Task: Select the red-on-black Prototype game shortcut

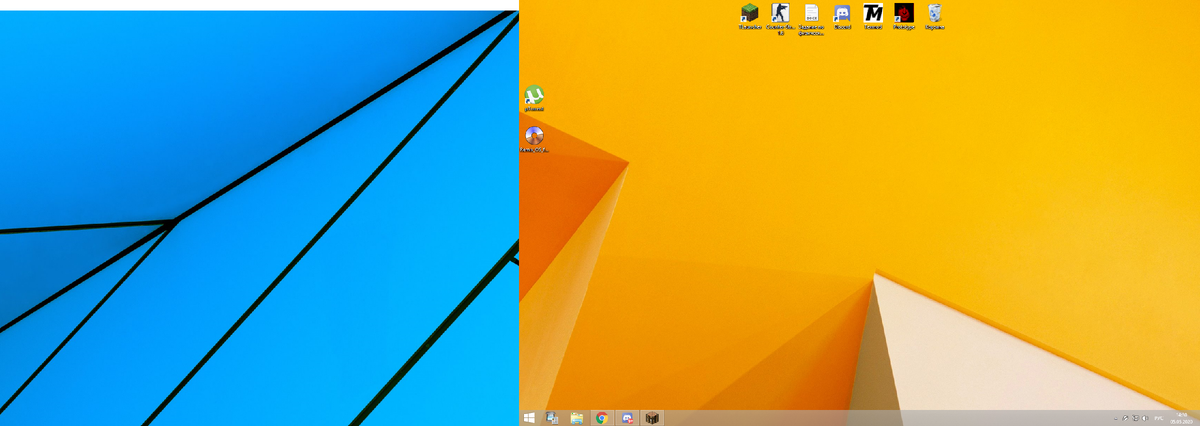Action: 904,15
